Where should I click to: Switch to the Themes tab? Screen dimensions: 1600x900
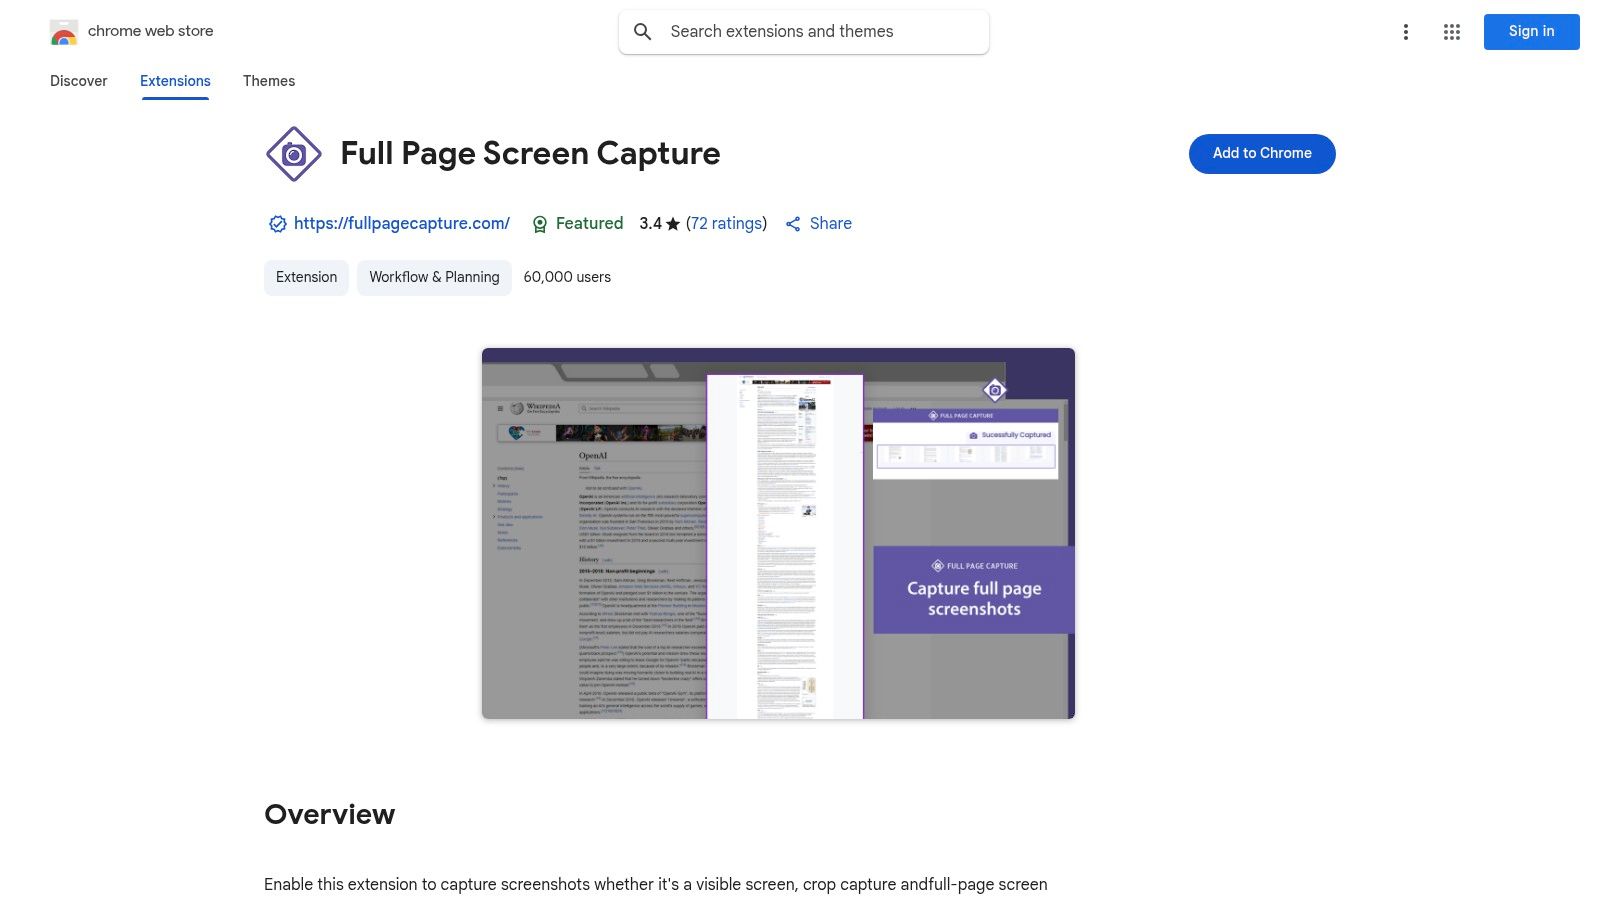[x=268, y=81]
